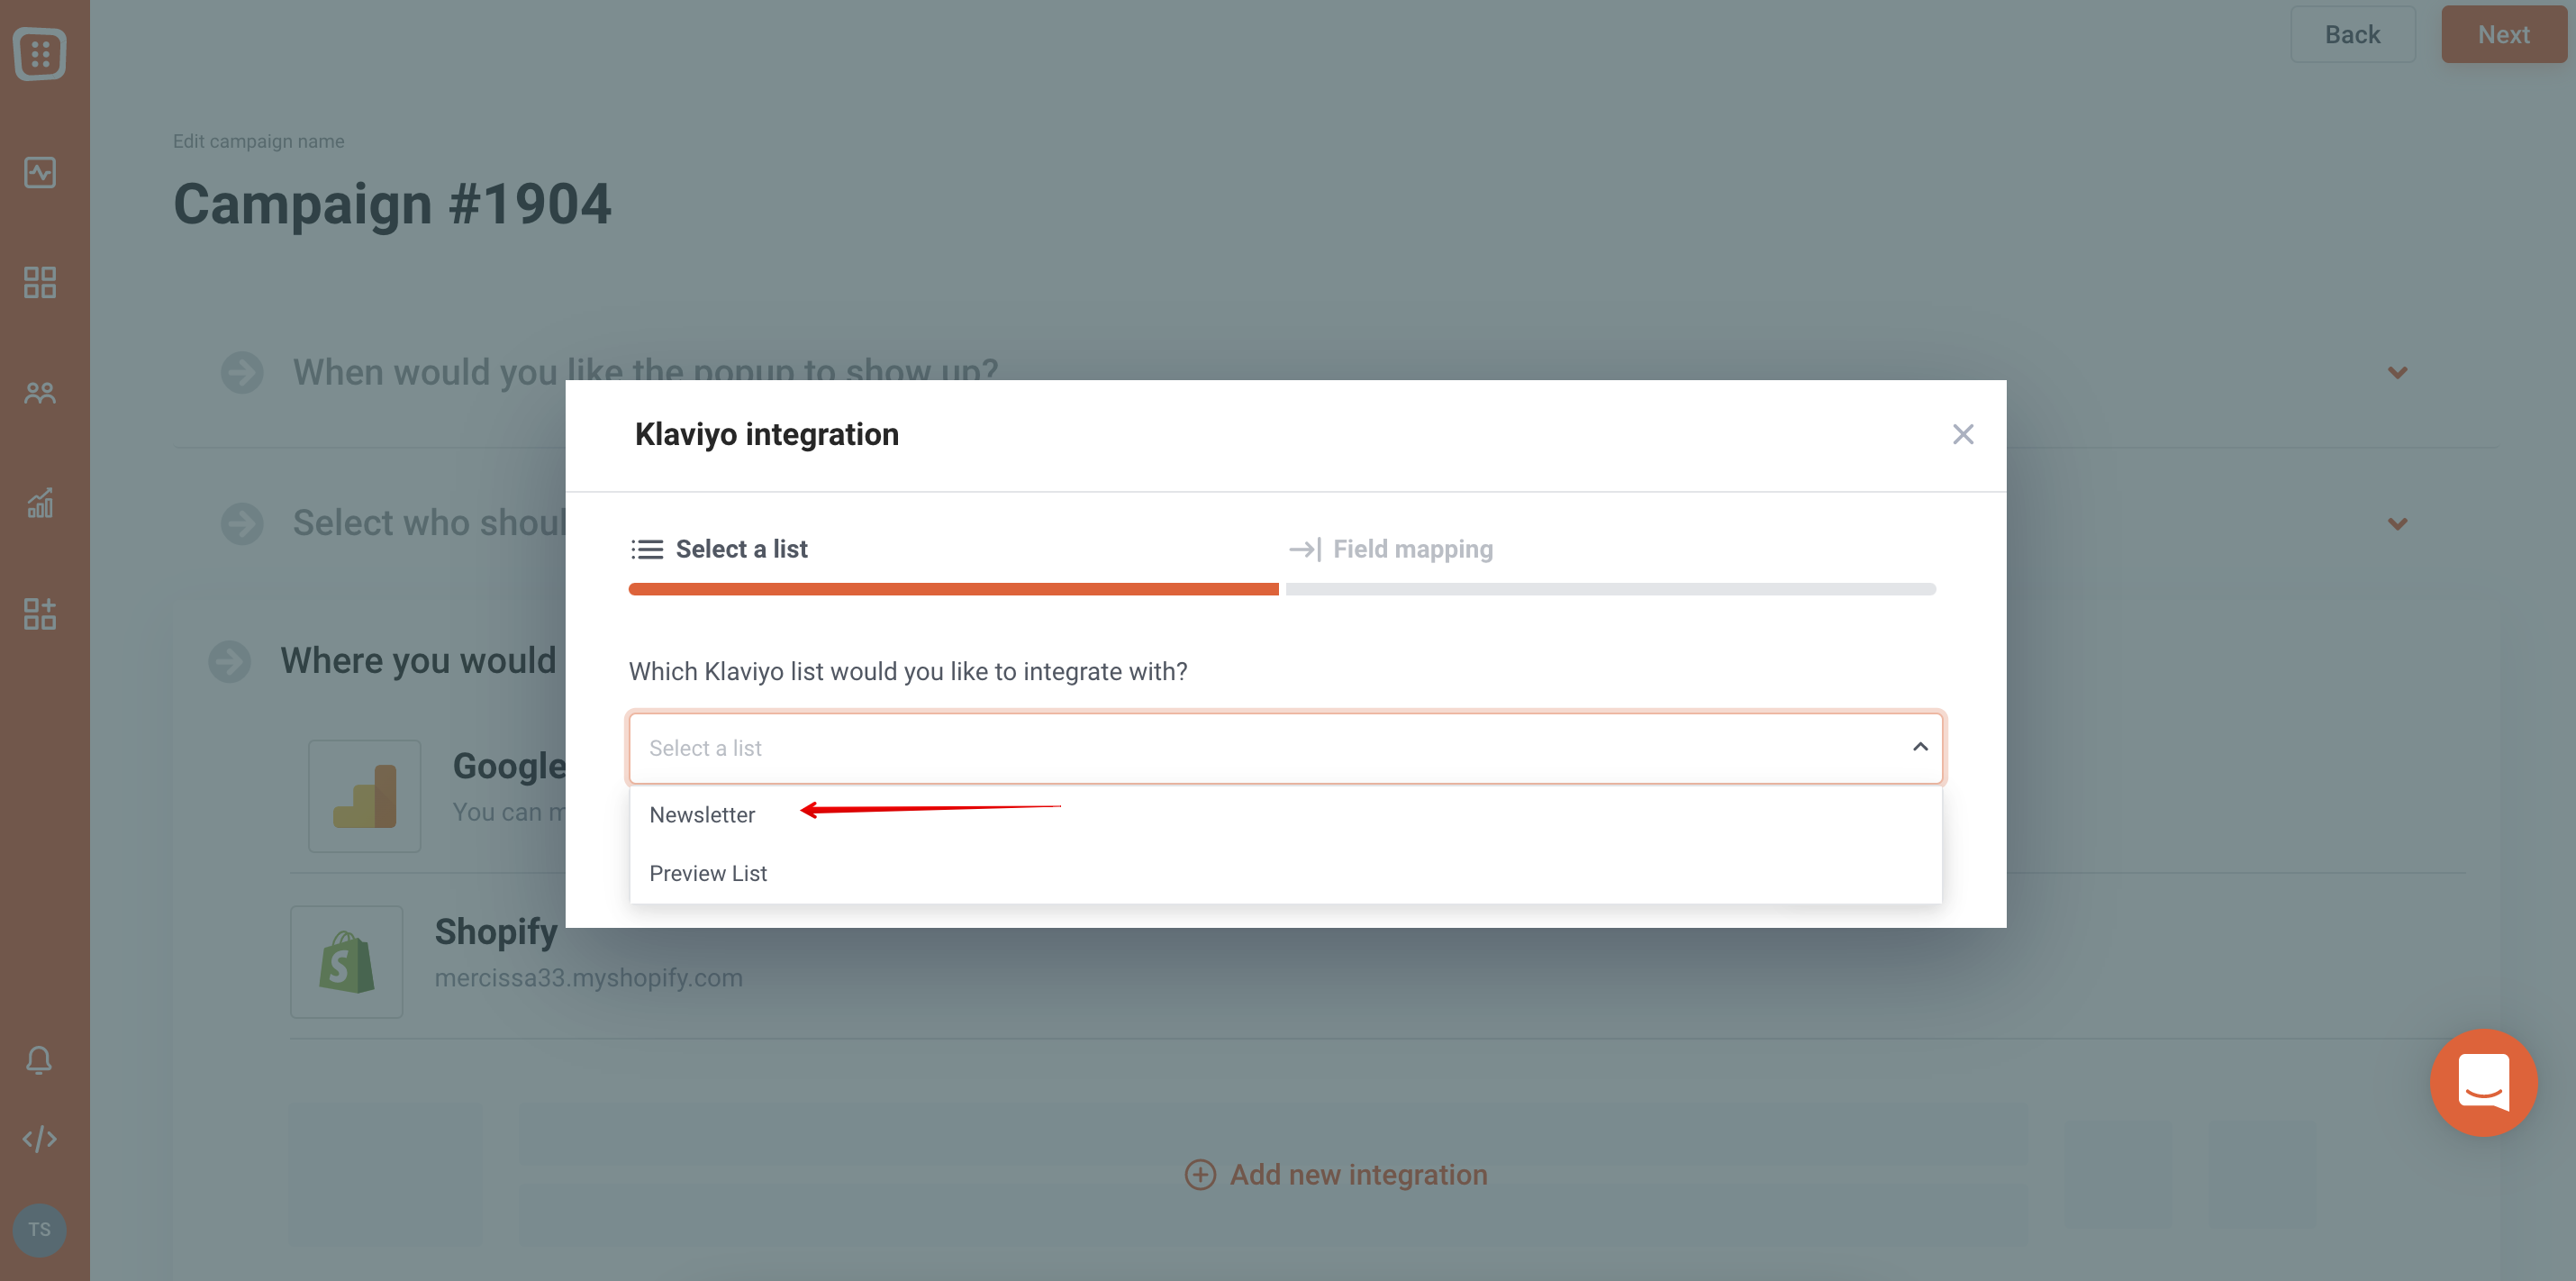
Task: Choose Newsletter from the list options
Action: click(1285, 815)
